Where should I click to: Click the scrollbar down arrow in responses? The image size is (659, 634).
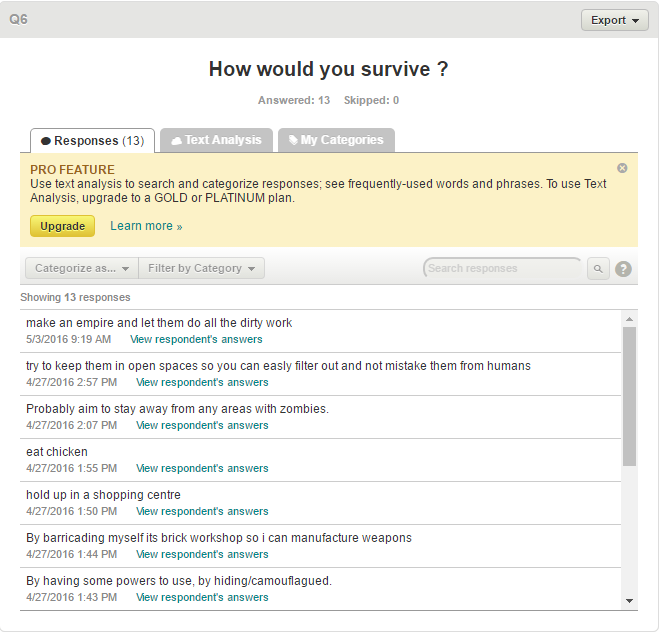coord(629,601)
